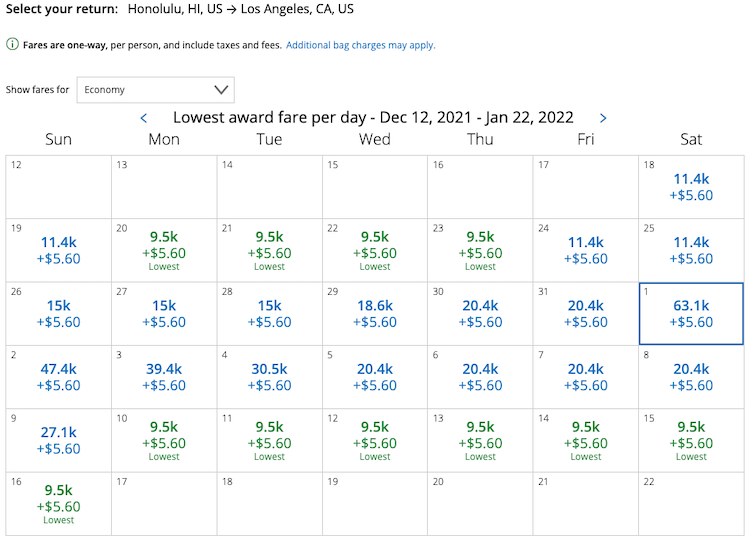Pick Jan 4 fare of 30.5k
Image resolution: width=750 pixels, height=539 pixels.
tap(269, 377)
